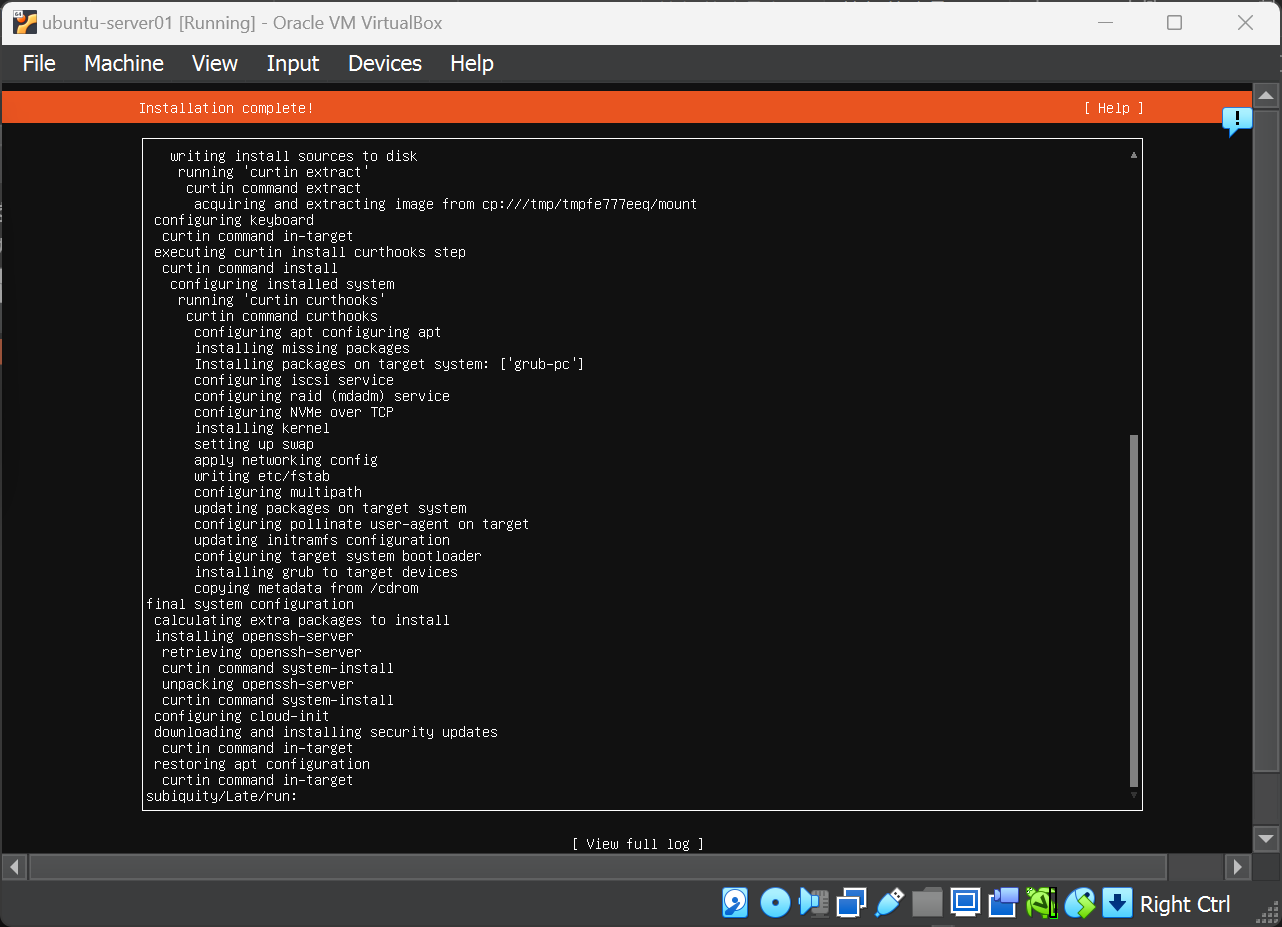This screenshot has height=927, width=1282.
Task: Click the keyboard capture arrow icon
Action: (x=1117, y=903)
